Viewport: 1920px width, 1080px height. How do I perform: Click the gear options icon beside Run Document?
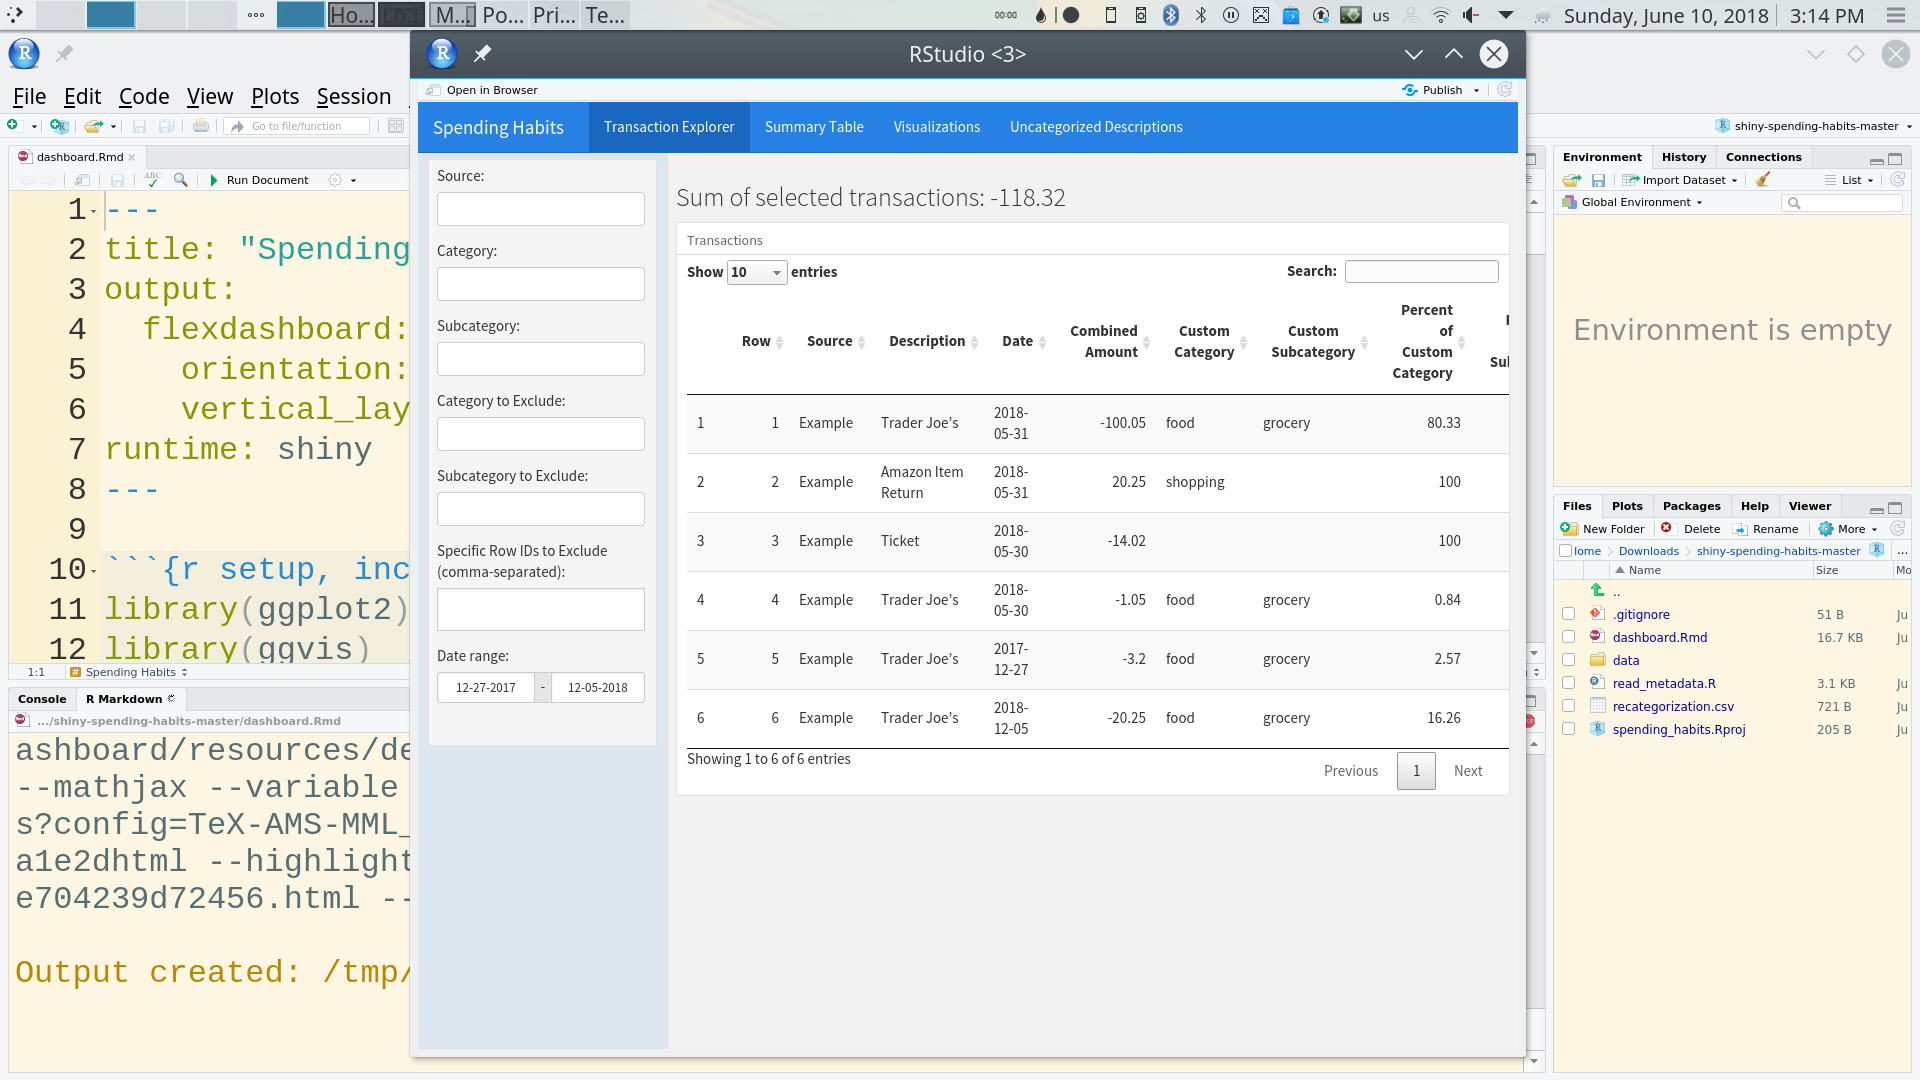point(335,180)
